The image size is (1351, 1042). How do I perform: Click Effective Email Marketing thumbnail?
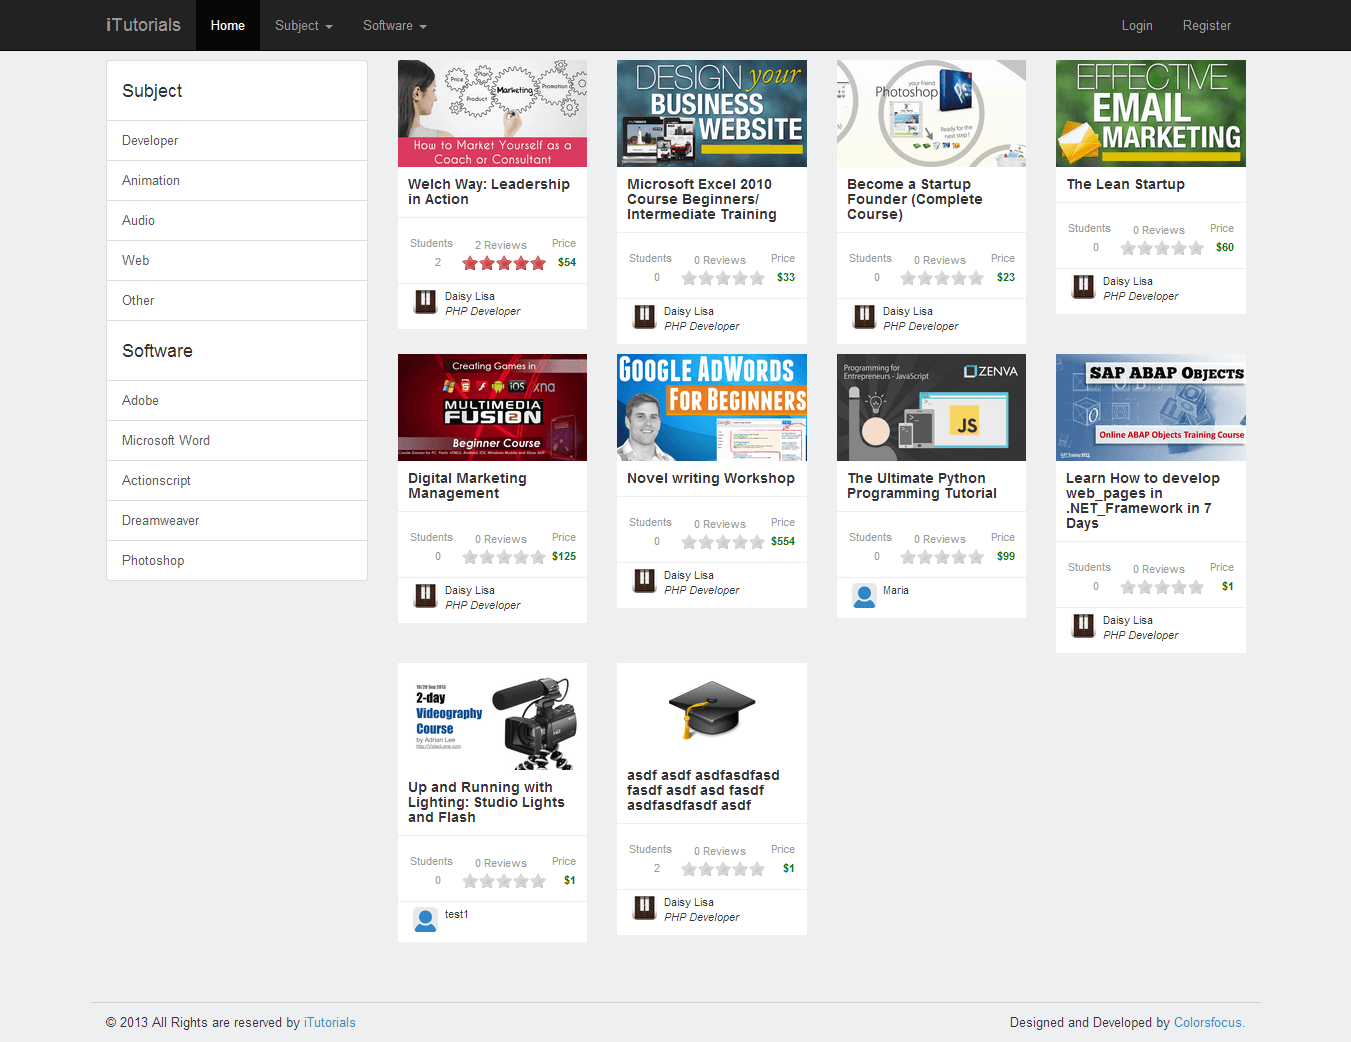click(x=1151, y=113)
